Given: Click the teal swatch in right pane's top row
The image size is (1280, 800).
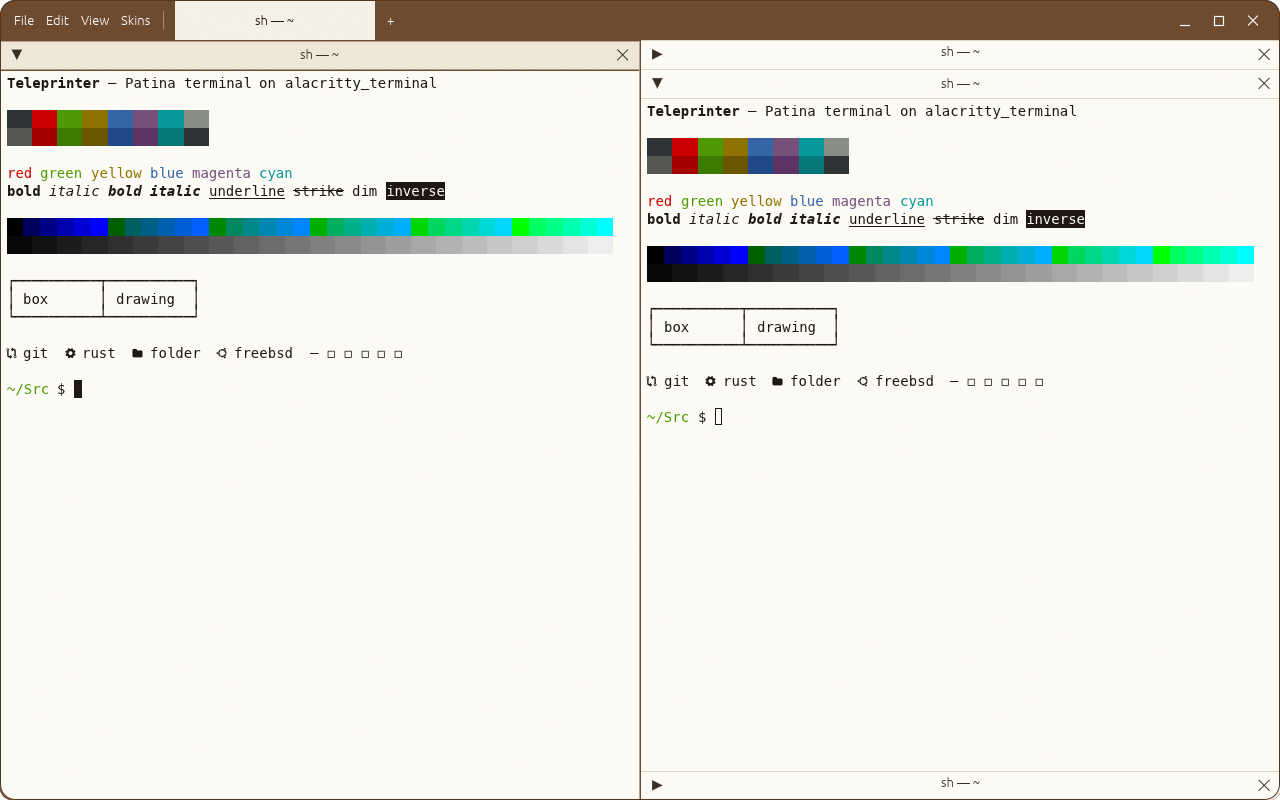Looking at the screenshot, I should (x=811, y=147).
